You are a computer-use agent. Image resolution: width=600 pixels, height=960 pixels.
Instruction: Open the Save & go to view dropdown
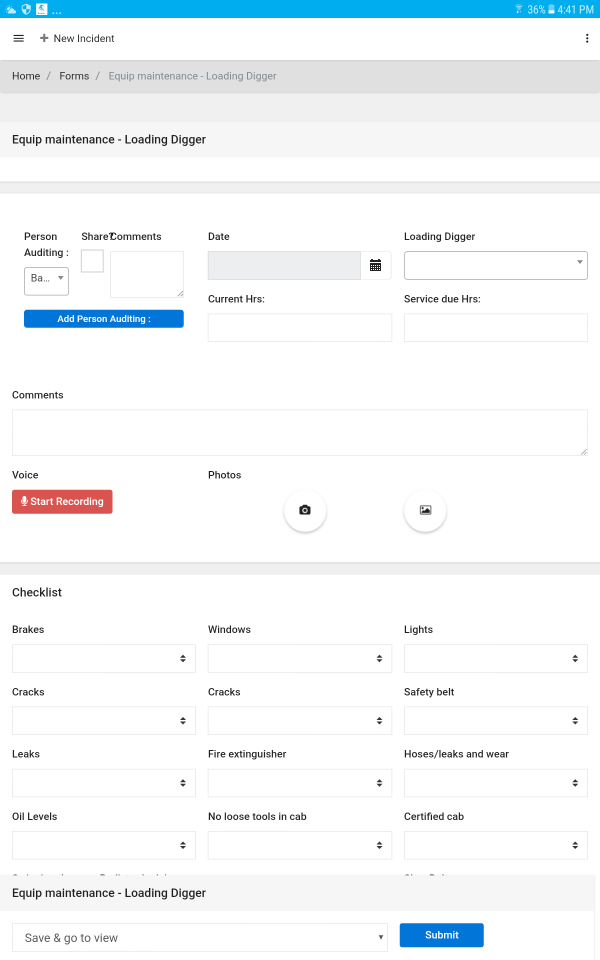pyautogui.click(x=199, y=935)
